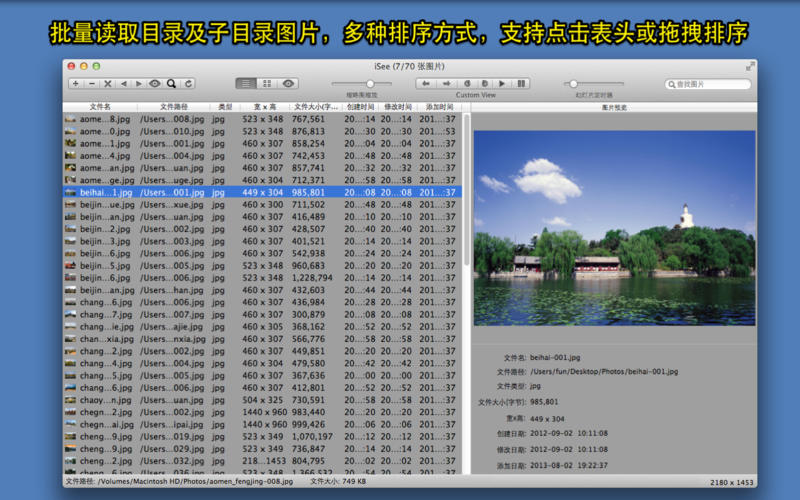Select the row with size 436,984

coord(262,303)
